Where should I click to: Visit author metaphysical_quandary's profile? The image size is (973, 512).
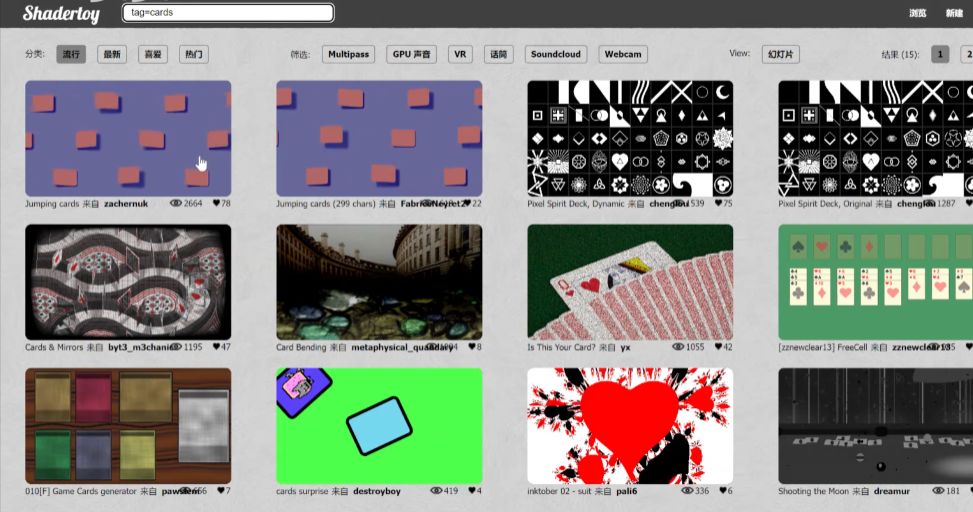(x=401, y=348)
